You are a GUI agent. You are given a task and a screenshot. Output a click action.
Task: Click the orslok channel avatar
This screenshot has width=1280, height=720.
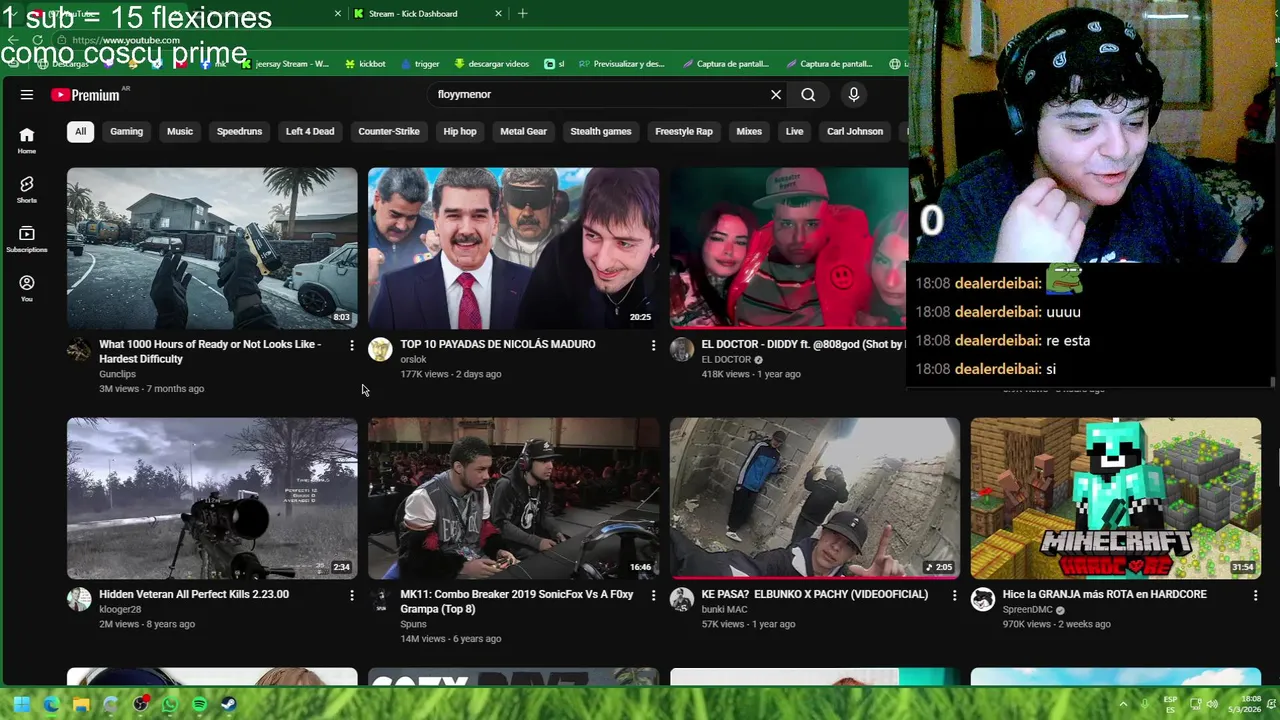(x=380, y=349)
